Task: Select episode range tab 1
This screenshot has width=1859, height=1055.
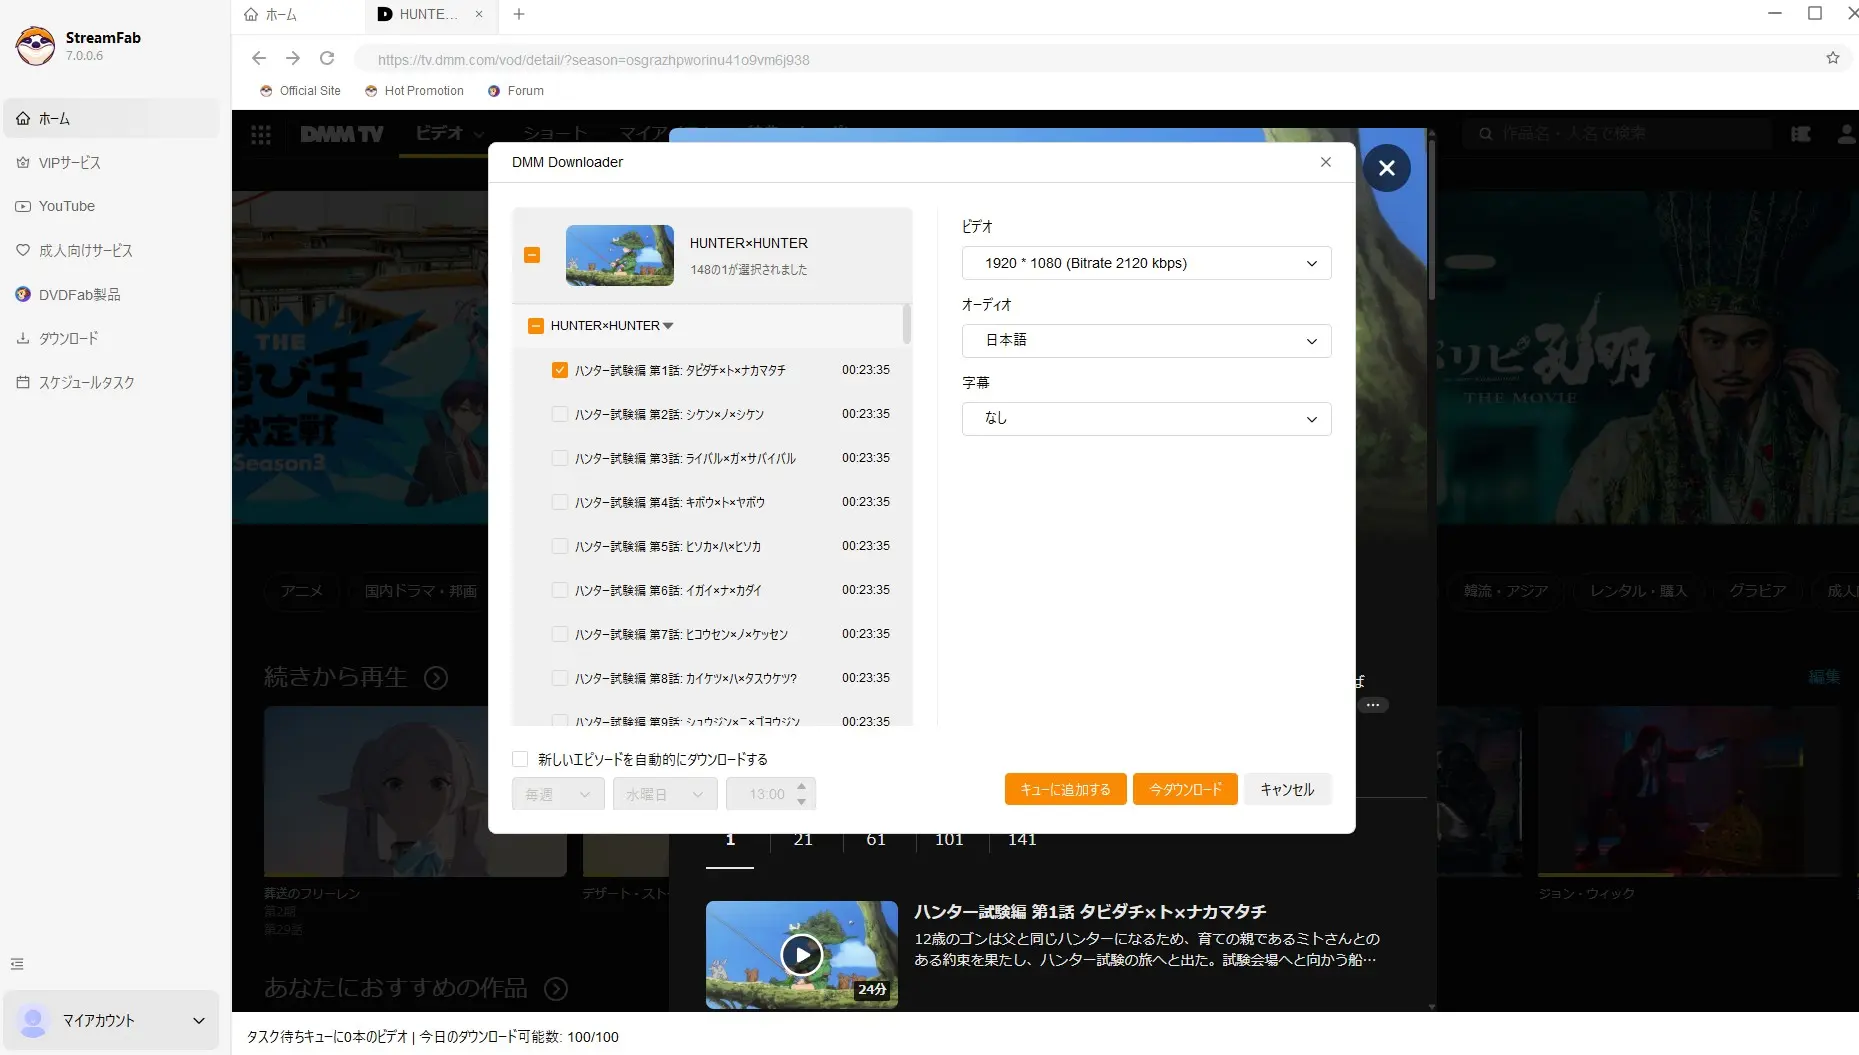Action: (x=730, y=839)
